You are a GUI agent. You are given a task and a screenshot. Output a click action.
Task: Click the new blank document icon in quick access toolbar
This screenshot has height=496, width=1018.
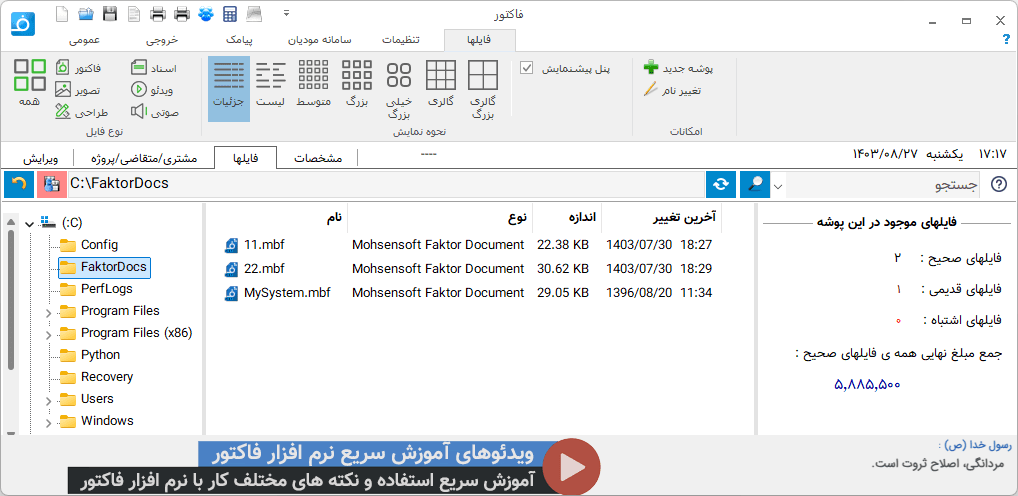coord(62,13)
